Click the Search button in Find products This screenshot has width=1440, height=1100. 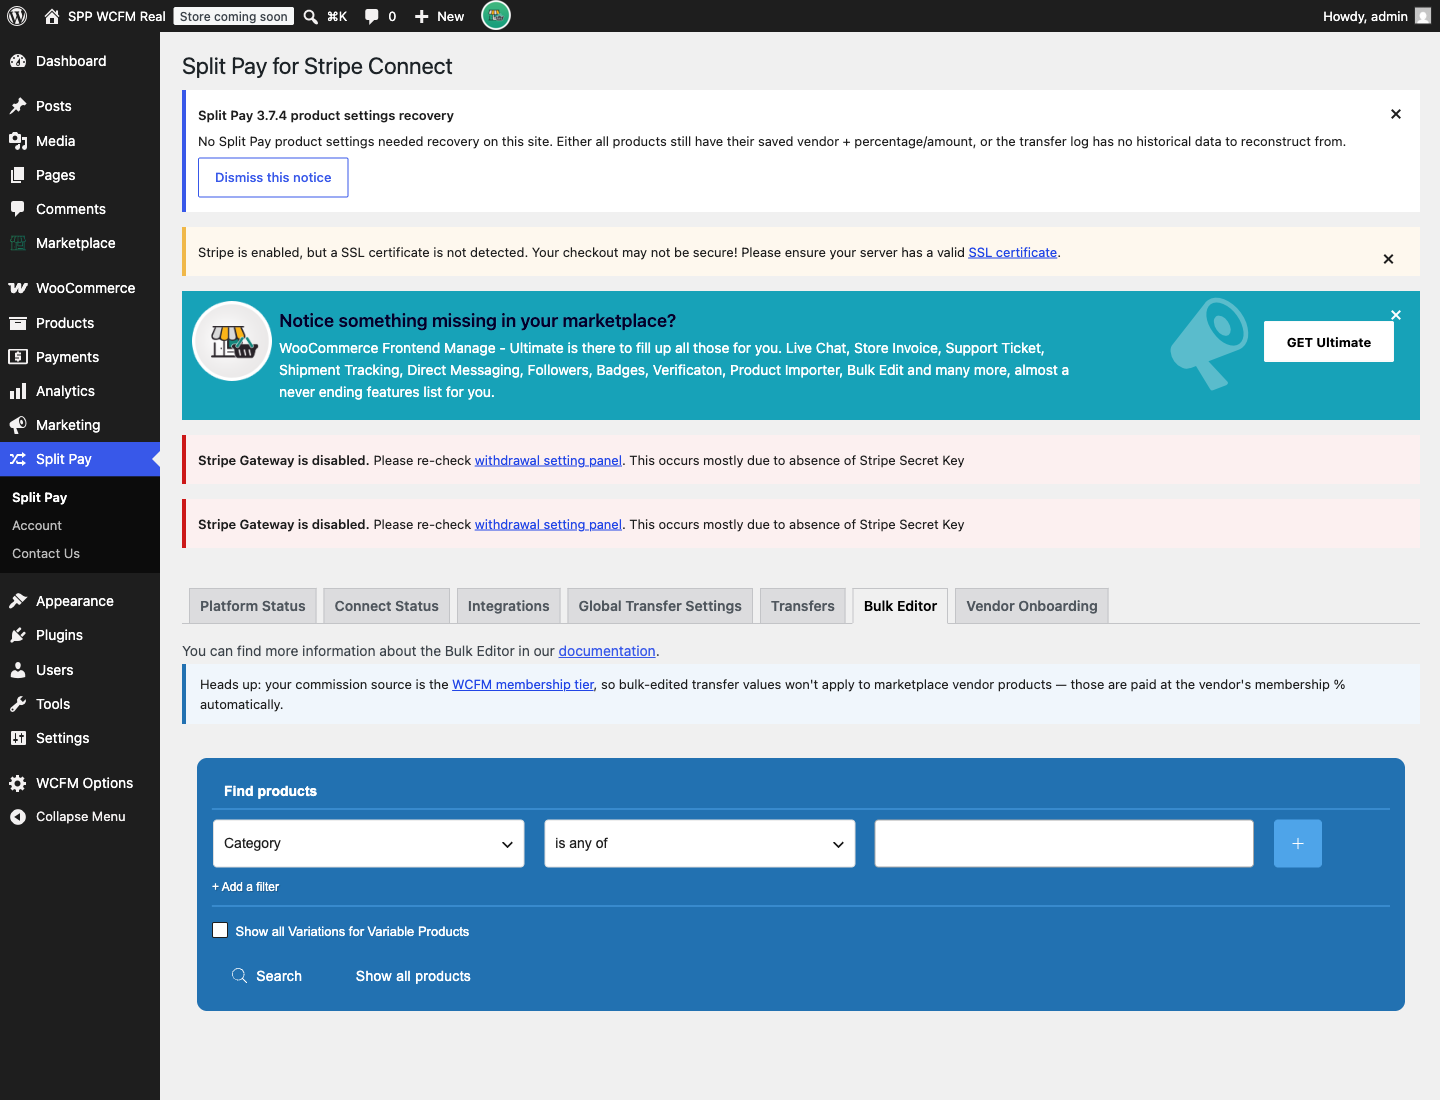pos(267,976)
